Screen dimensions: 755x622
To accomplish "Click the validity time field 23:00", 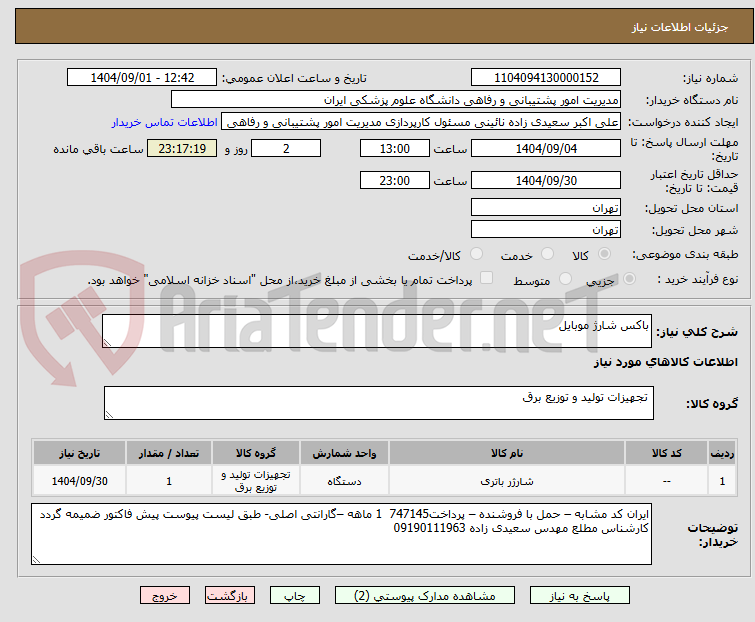I will click(x=395, y=181).
